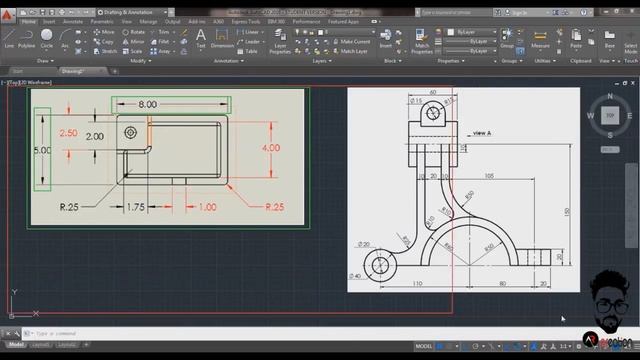The width and height of the screenshot is (640, 360).
Task: Expand the Layers panel
Action: 322,61
